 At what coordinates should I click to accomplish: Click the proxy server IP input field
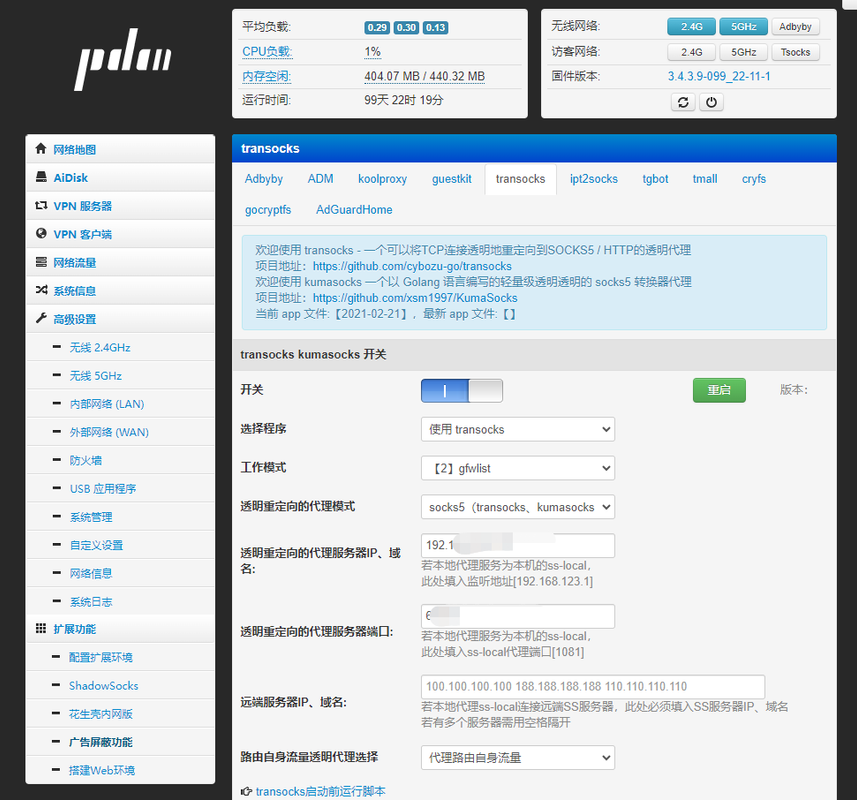click(x=518, y=545)
